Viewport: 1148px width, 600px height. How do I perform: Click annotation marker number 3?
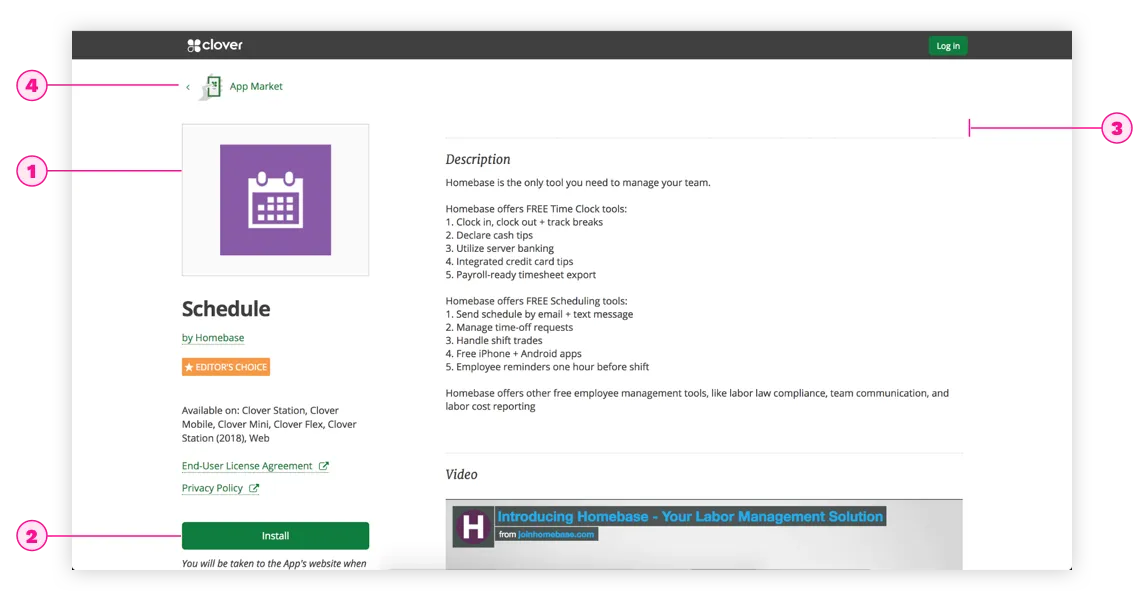1116,128
